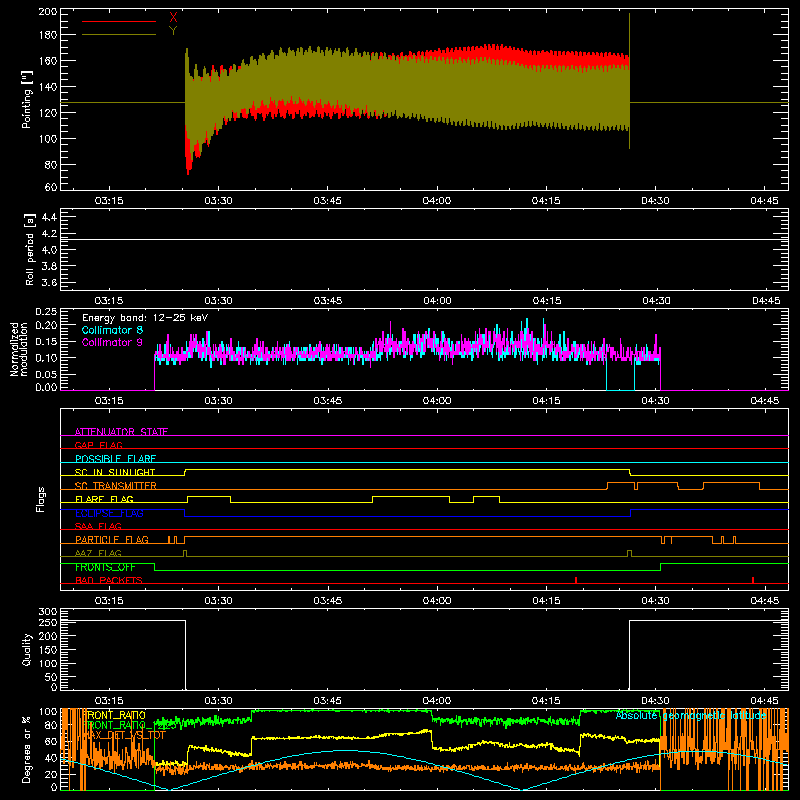Screen dimensions: 800x800
Task: Click the green FRONT_RATIO_1225 legend label
Action: point(129,725)
